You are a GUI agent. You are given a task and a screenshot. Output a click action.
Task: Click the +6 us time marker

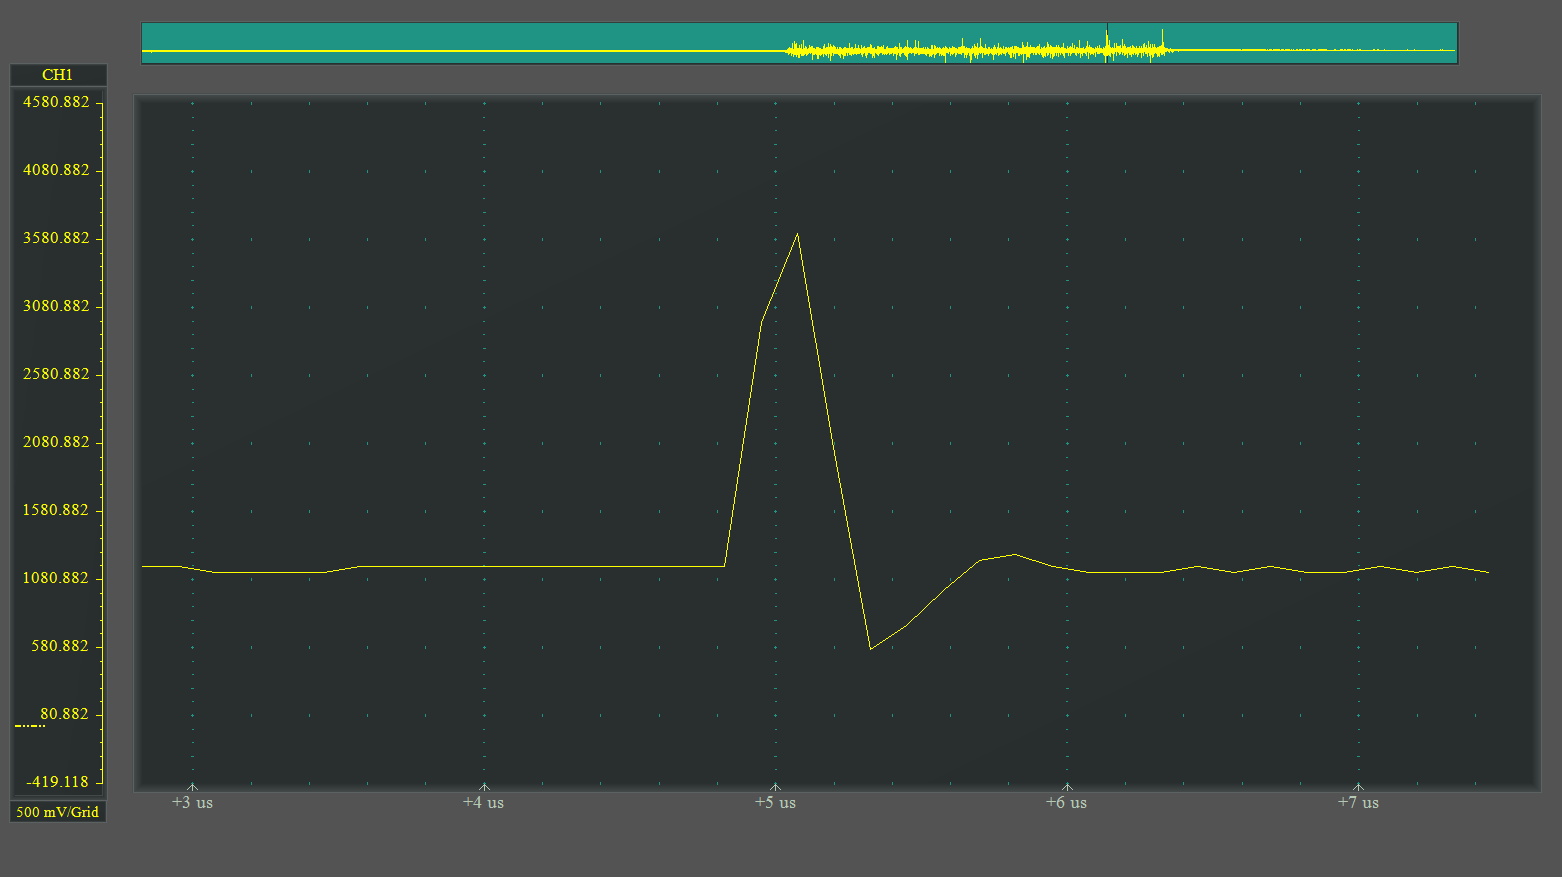click(x=1067, y=802)
